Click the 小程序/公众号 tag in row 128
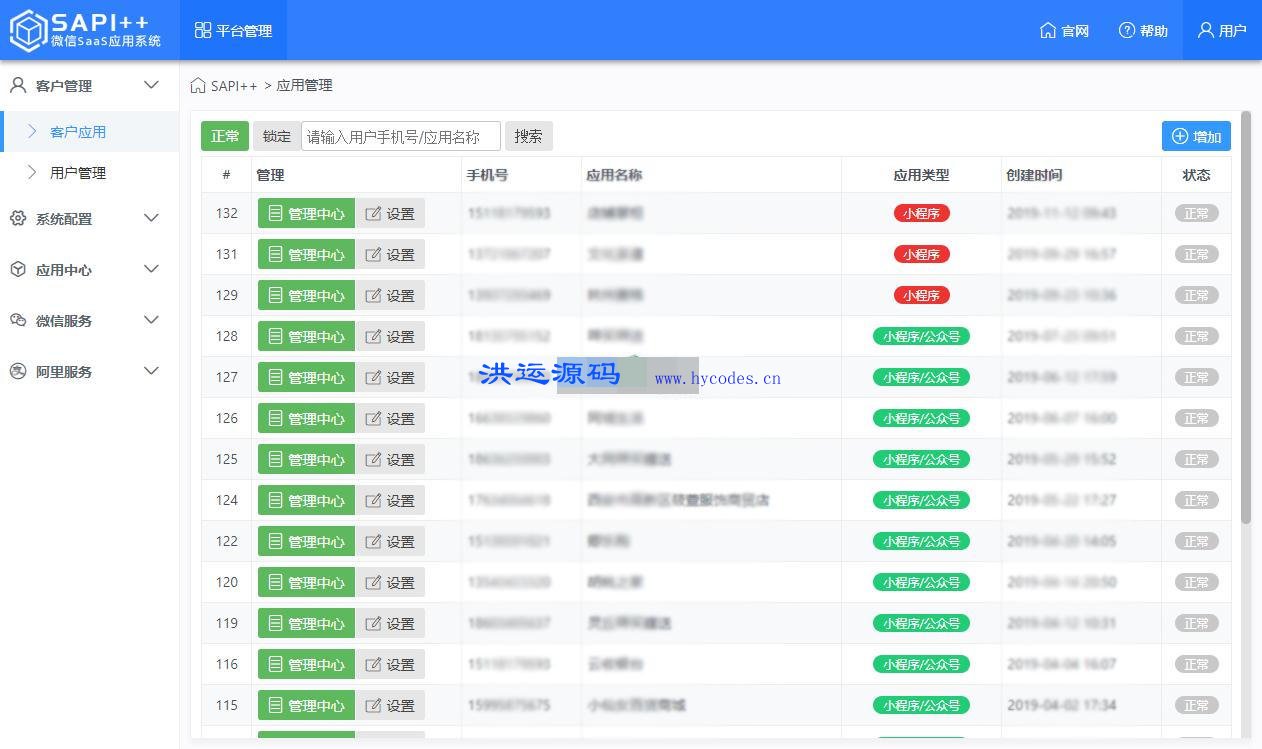Viewport: 1262px width, 749px height. pyautogui.click(x=921, y=336)
